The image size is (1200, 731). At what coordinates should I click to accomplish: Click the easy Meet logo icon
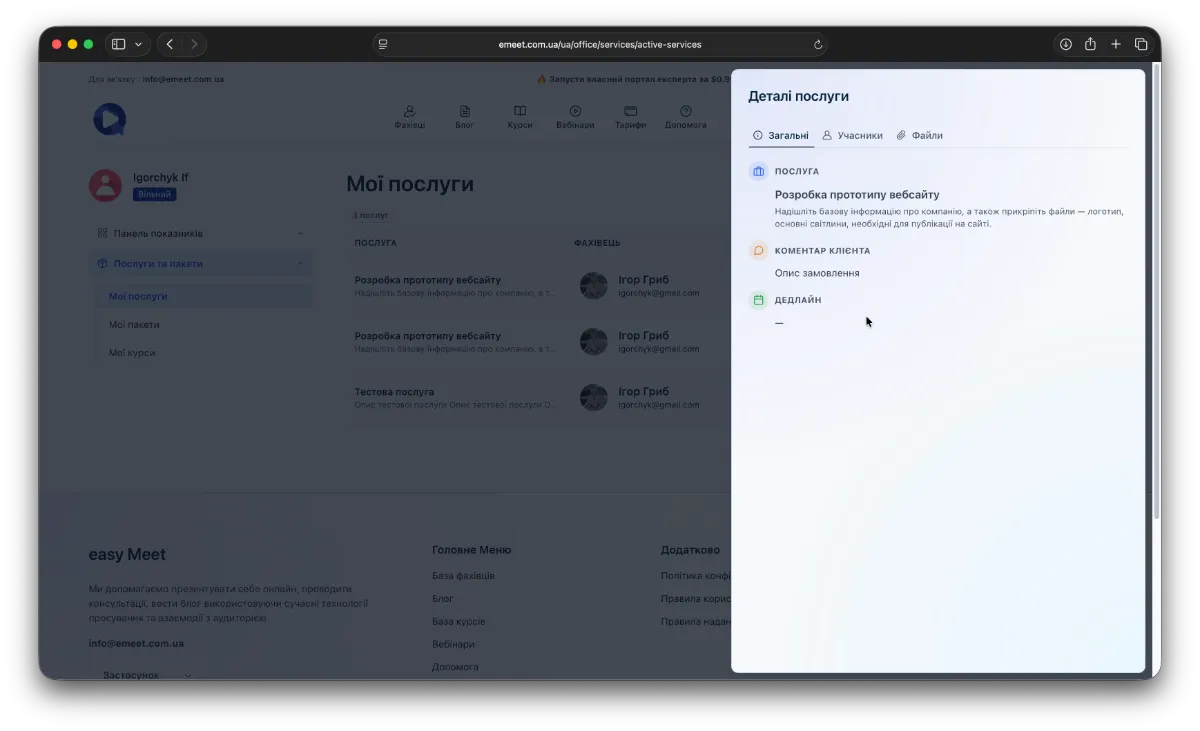[109, 119]
